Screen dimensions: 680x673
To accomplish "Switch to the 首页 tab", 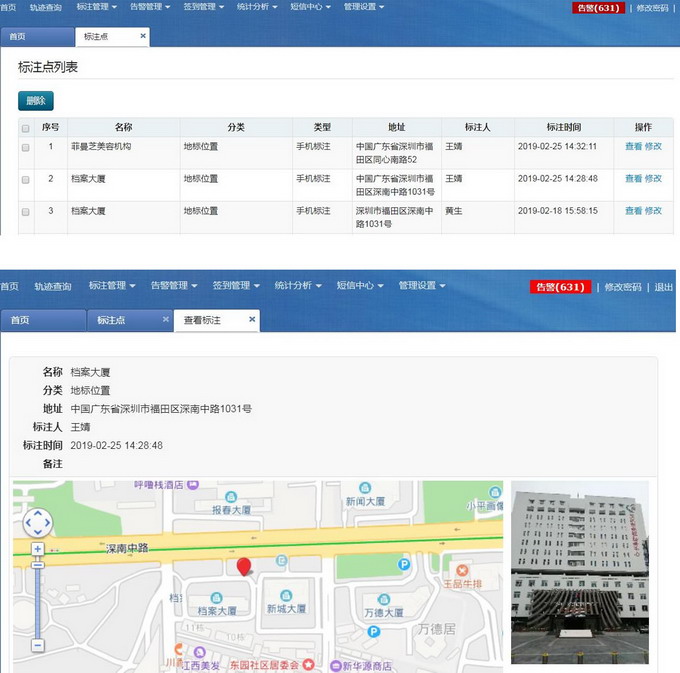I will (18, 36).
